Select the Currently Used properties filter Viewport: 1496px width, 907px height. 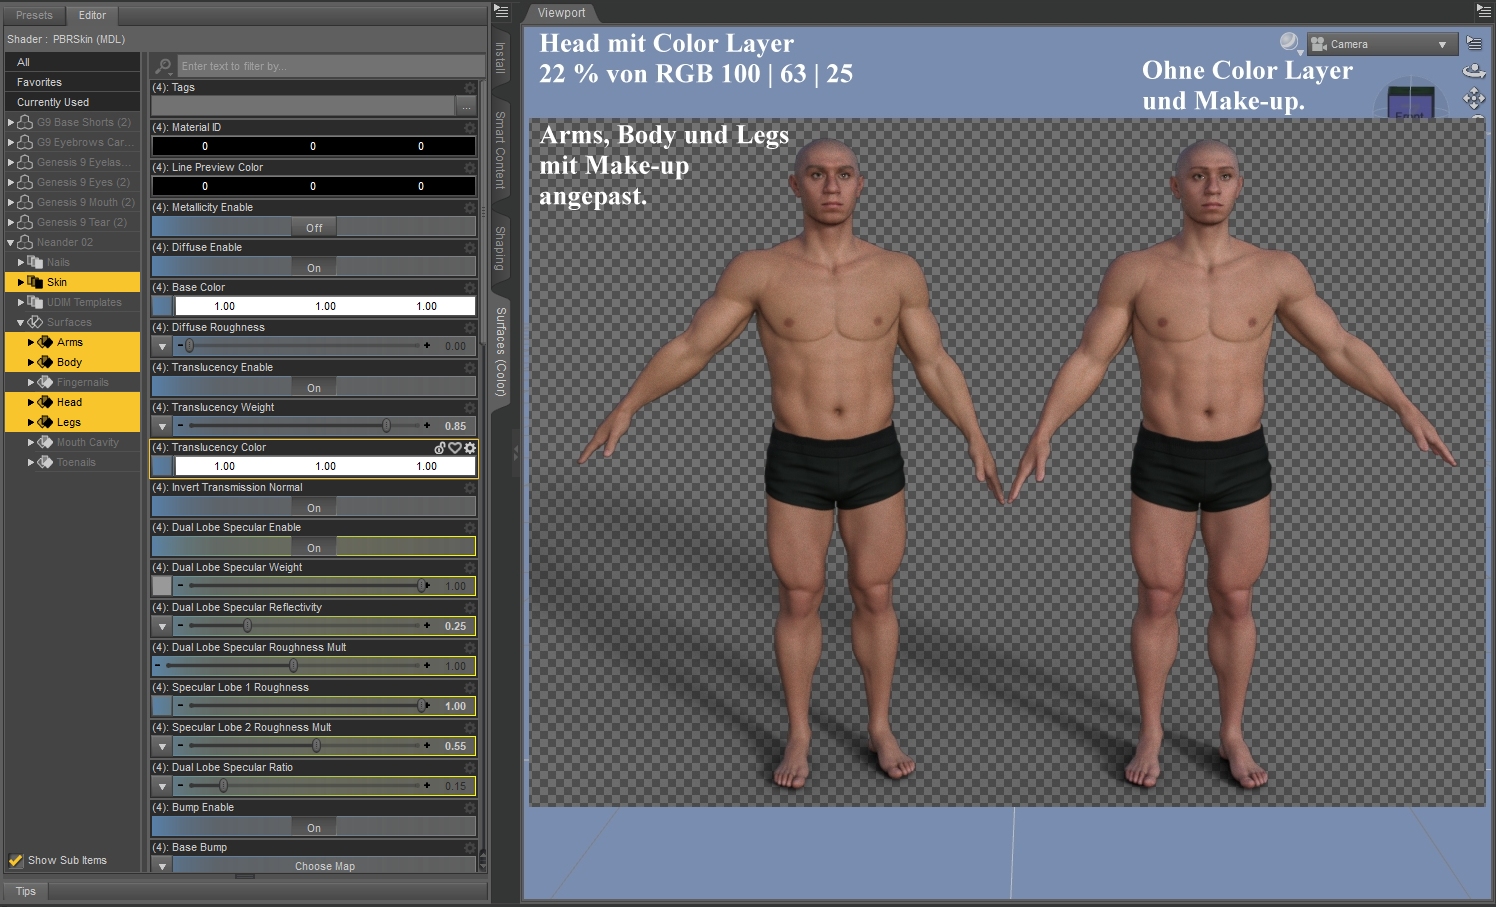72,102
